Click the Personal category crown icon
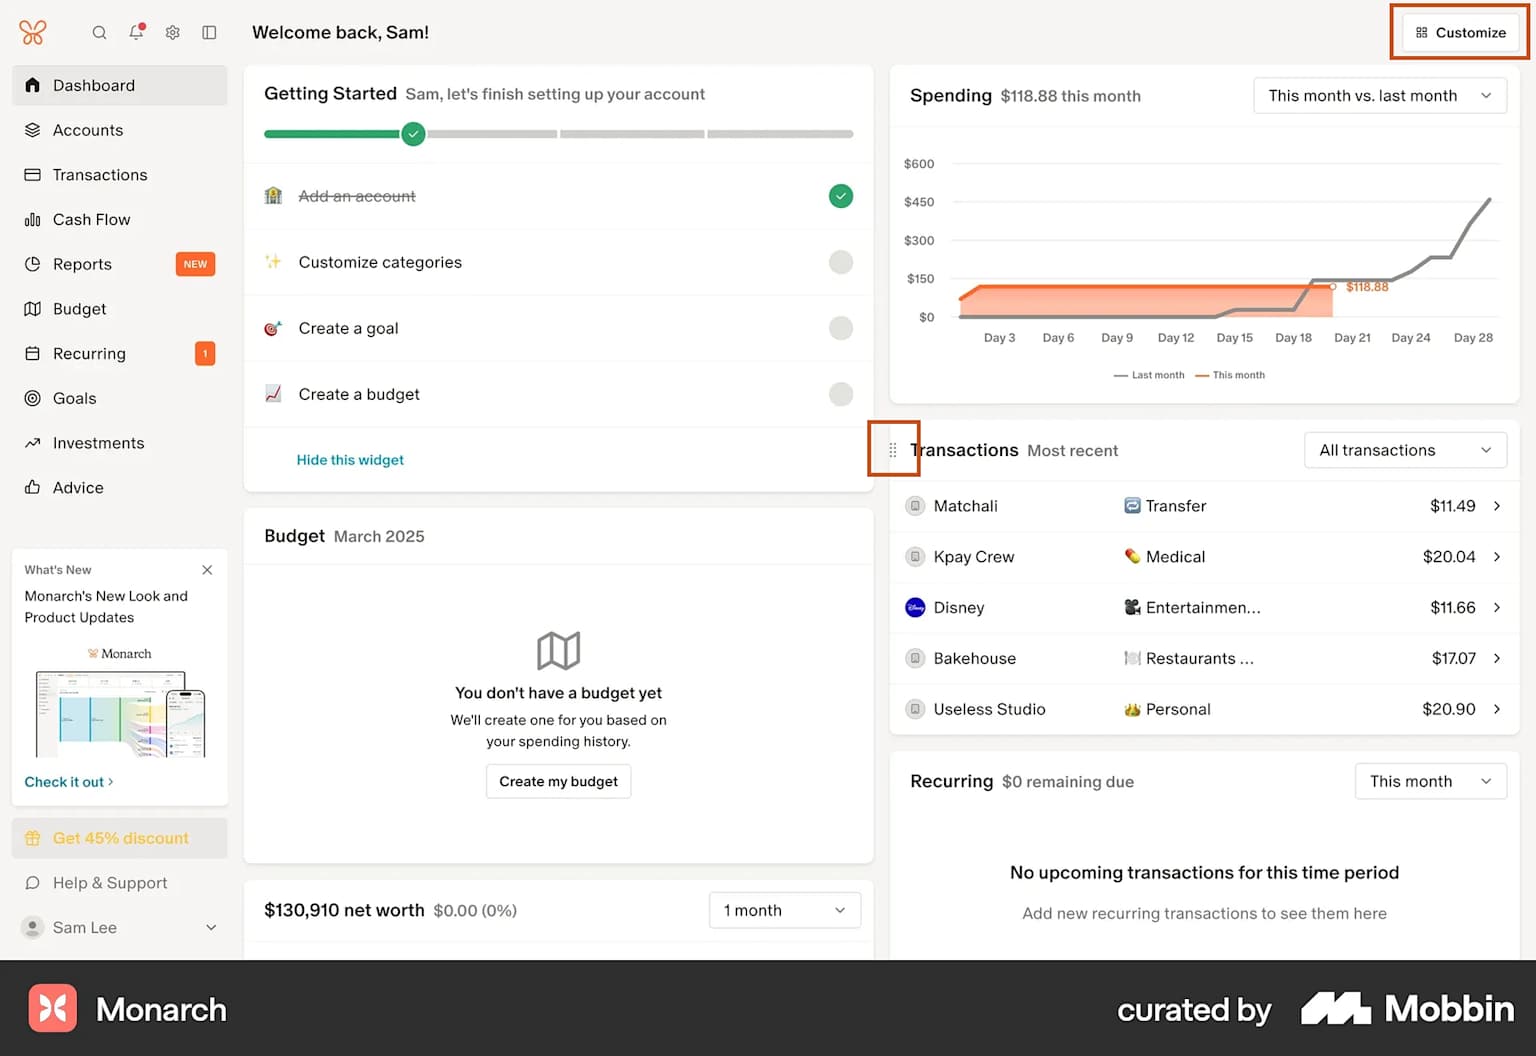Viewport: 1536px width, 1056px height. coord(1132,709)
